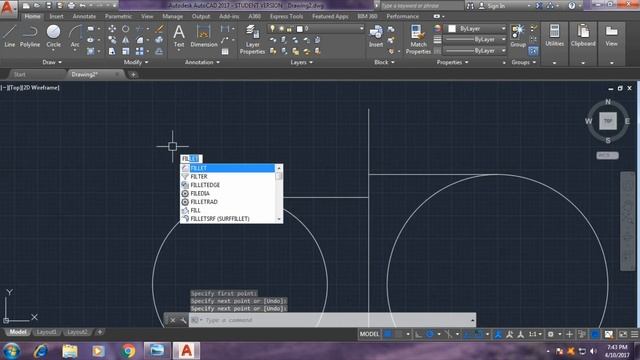Toggle annotation visibility icon in status bar
Image resolution: width=640 pixels, height=360 pixels.
[x=498, y=334]
